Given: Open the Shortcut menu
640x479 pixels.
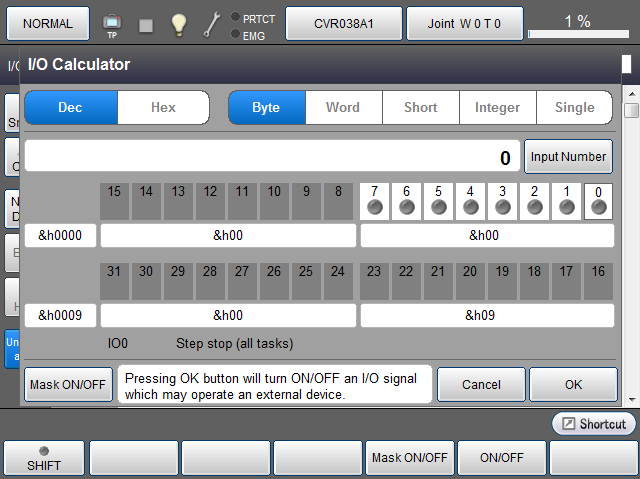Looking at the screenshot, I should (594, 424).
